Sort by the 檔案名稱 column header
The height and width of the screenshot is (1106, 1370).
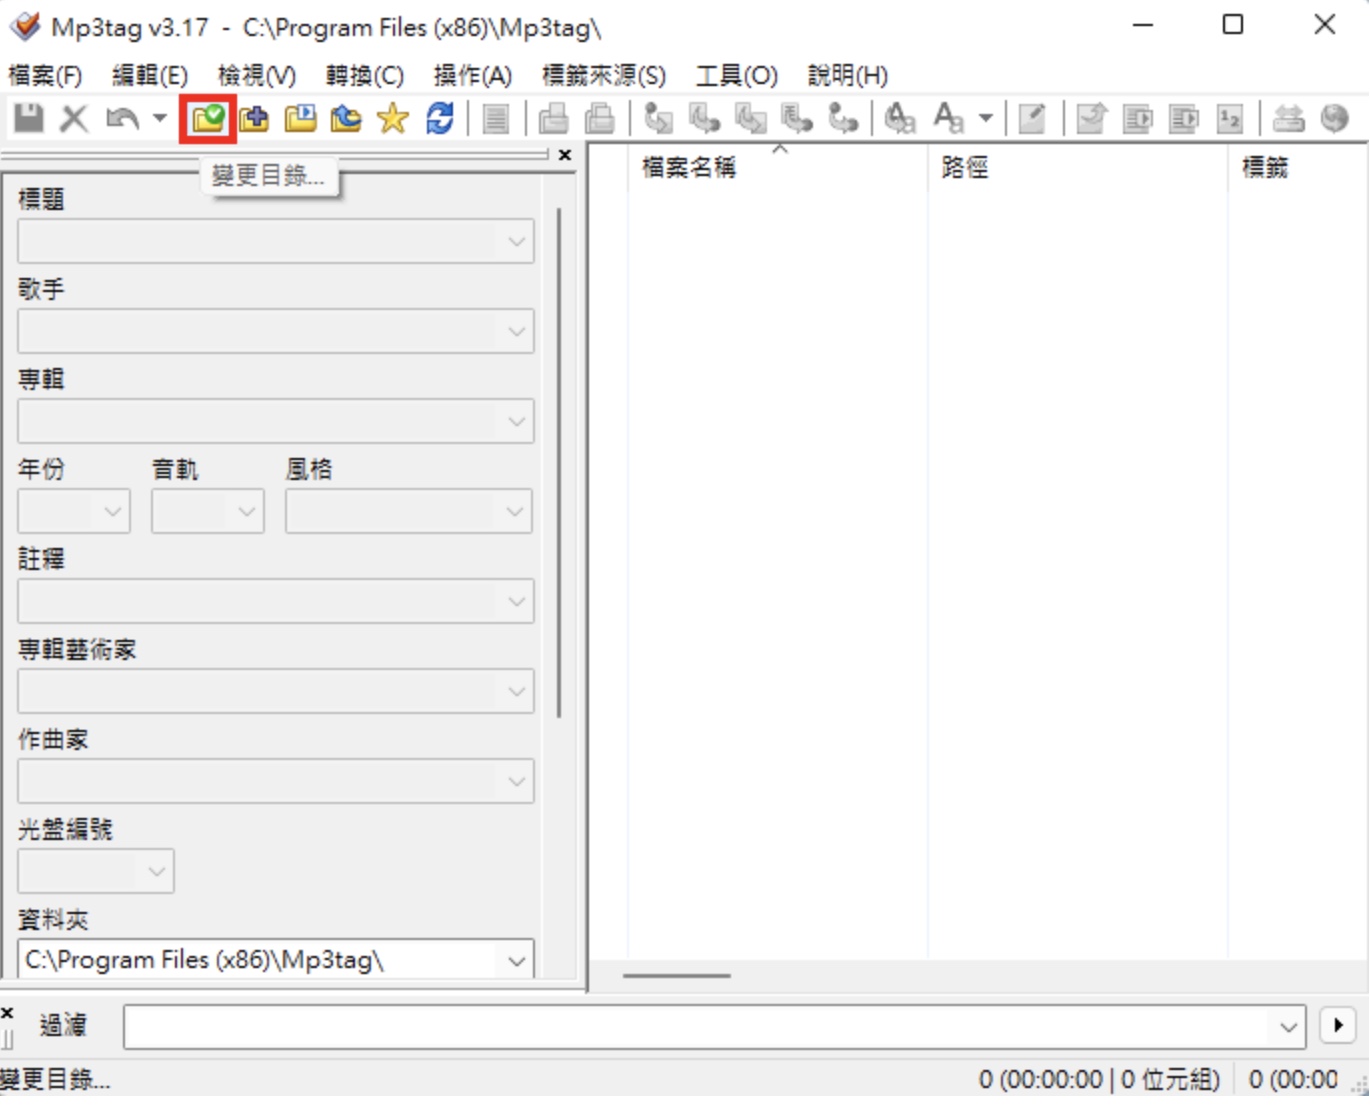[778, 167]
